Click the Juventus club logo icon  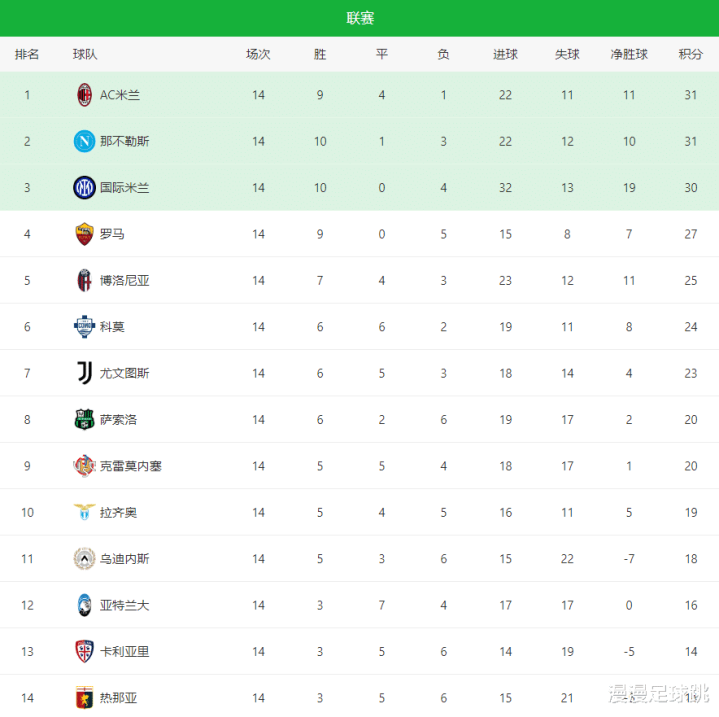[84, 373]
